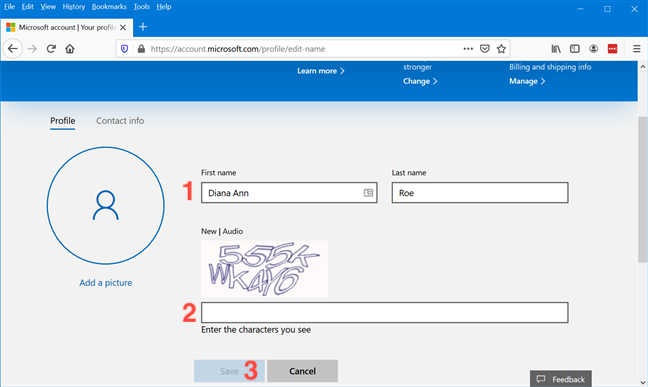The height and width of the screenshot is (387, 648).
Task: Go back to previous page
Action: click(13, 49)
